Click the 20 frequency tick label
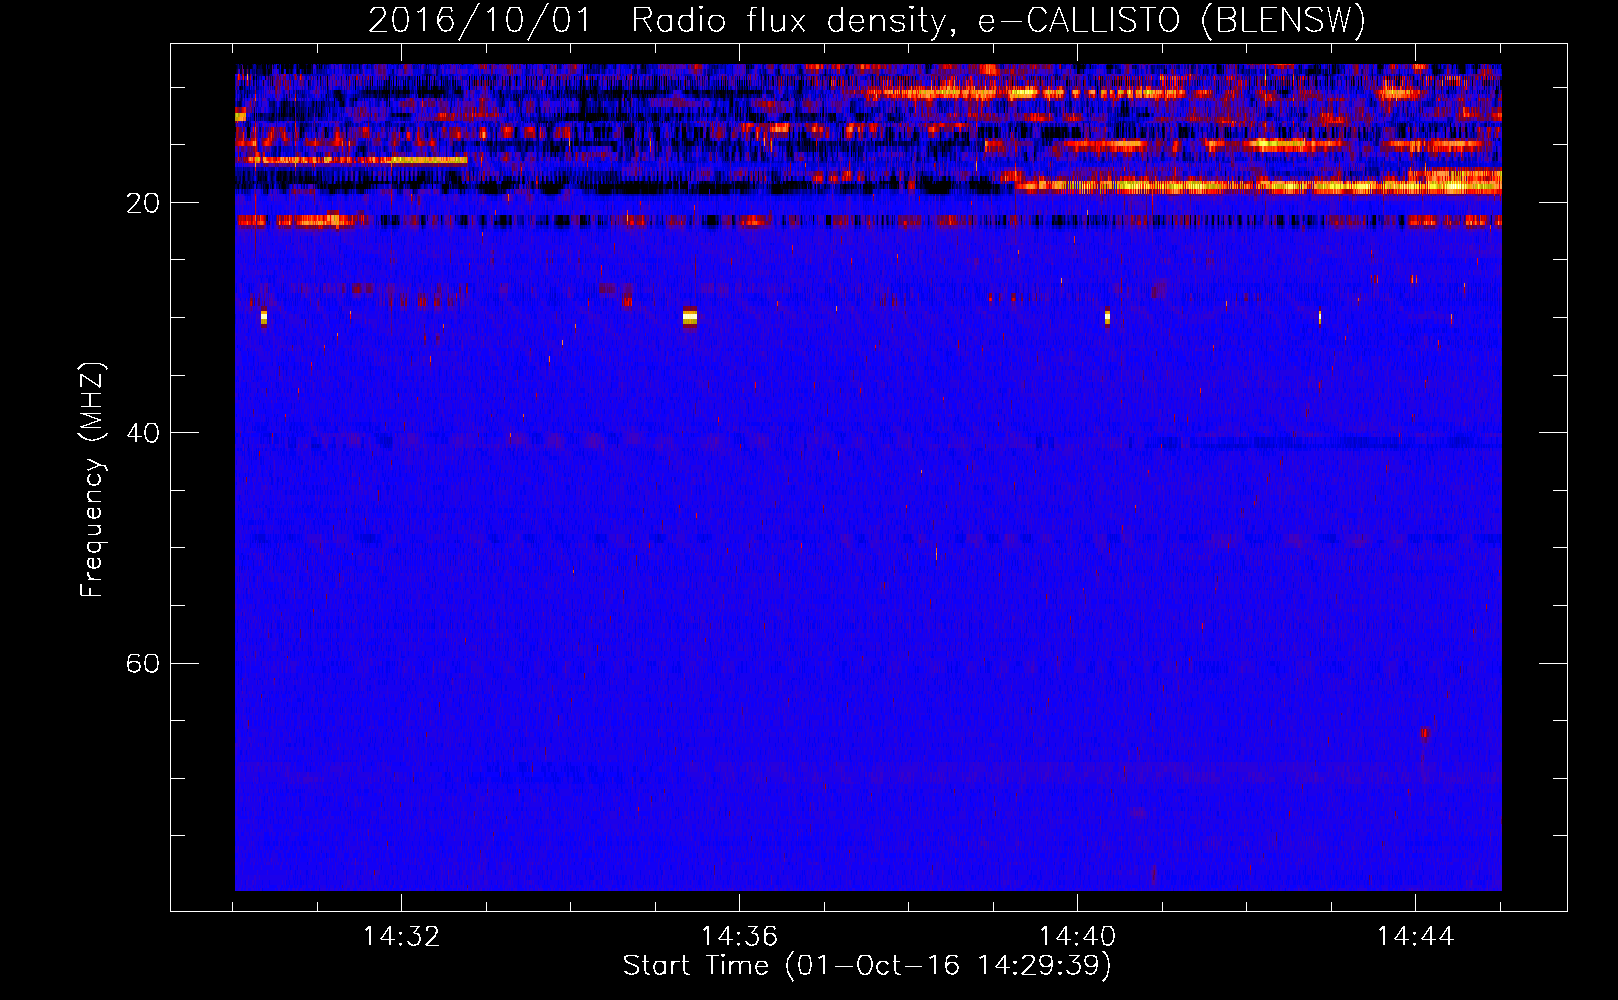Image resolution: width=1618 pixels, height=1000 pixels. [143, 203]
